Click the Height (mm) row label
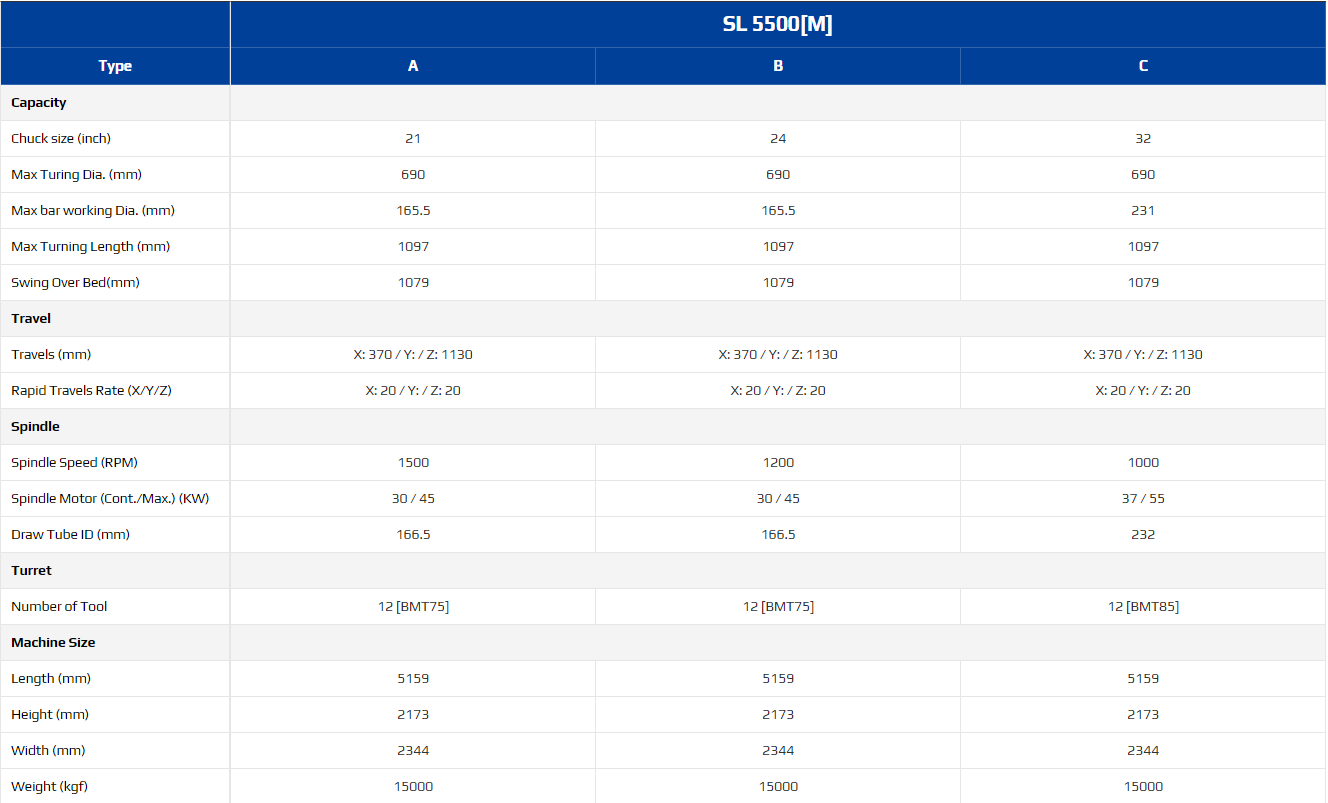Image resolution: width=1328 pixels, height=803 pixels. tap(50, 715)
